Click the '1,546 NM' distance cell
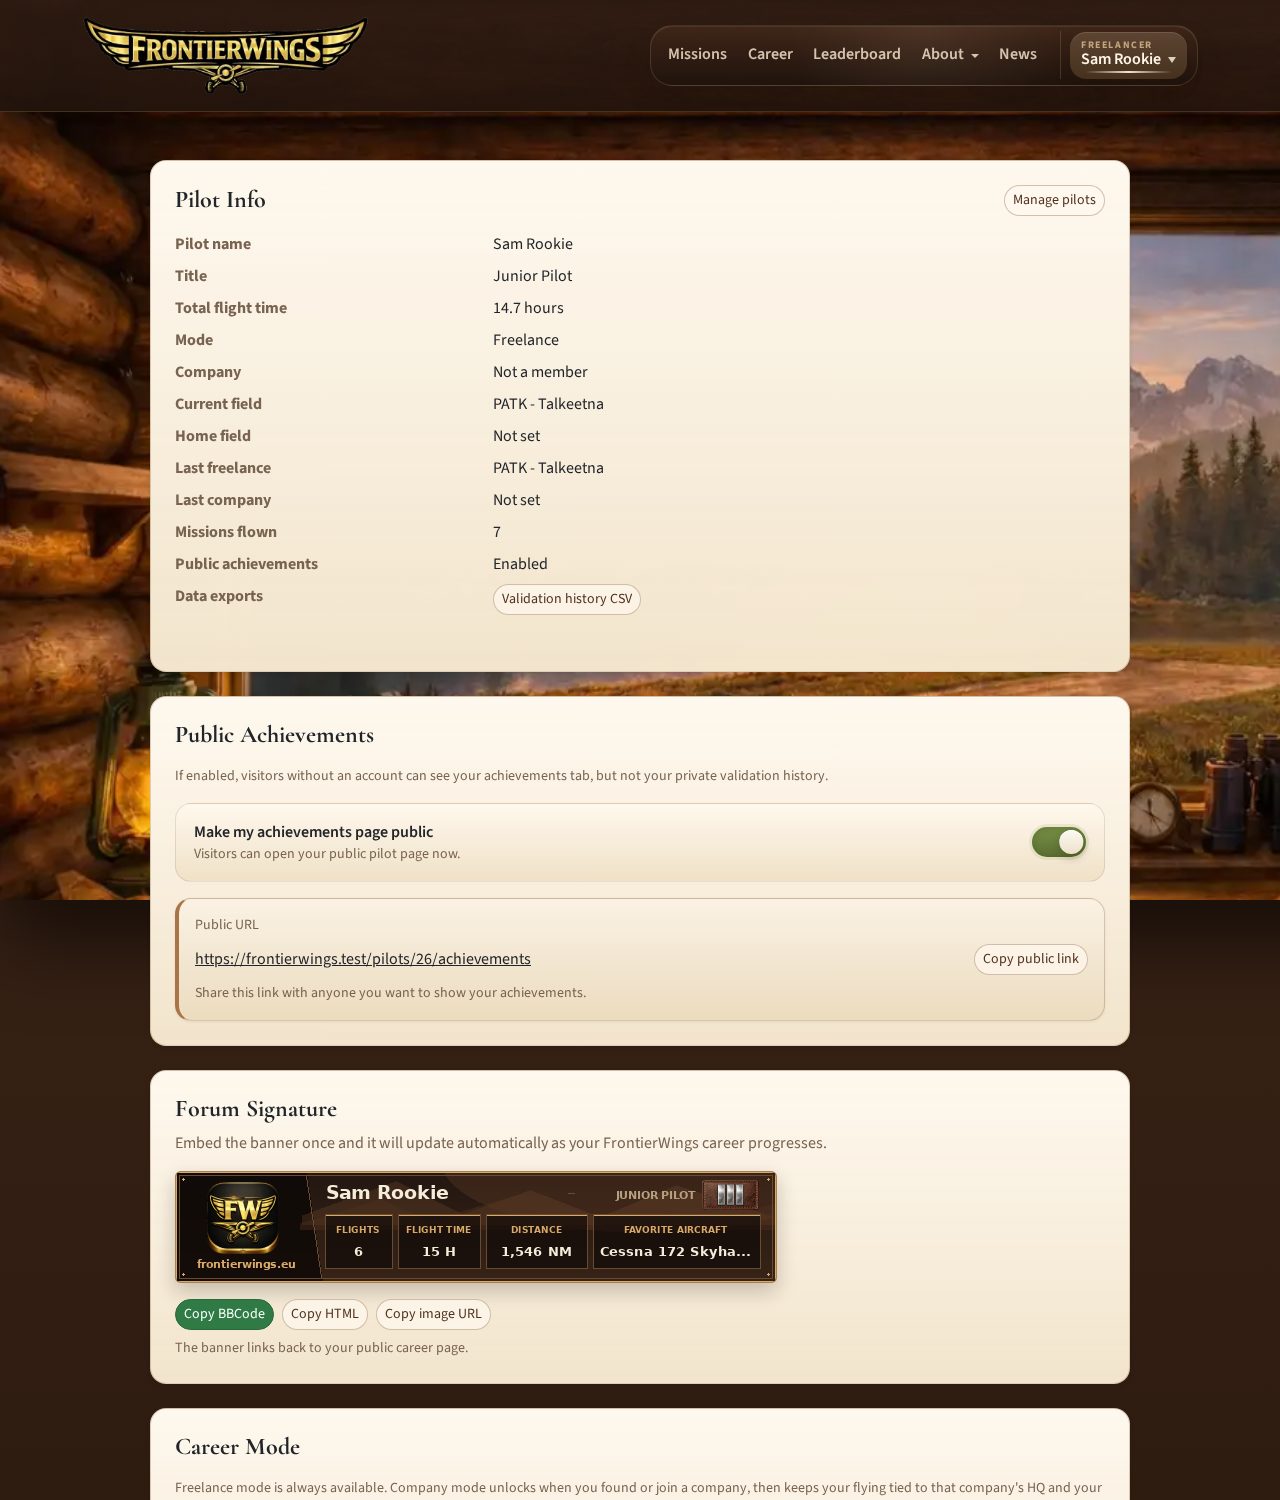The height and width of the screenshot is (1500, 1280). pyautogui.click(x=537, y=1242)
